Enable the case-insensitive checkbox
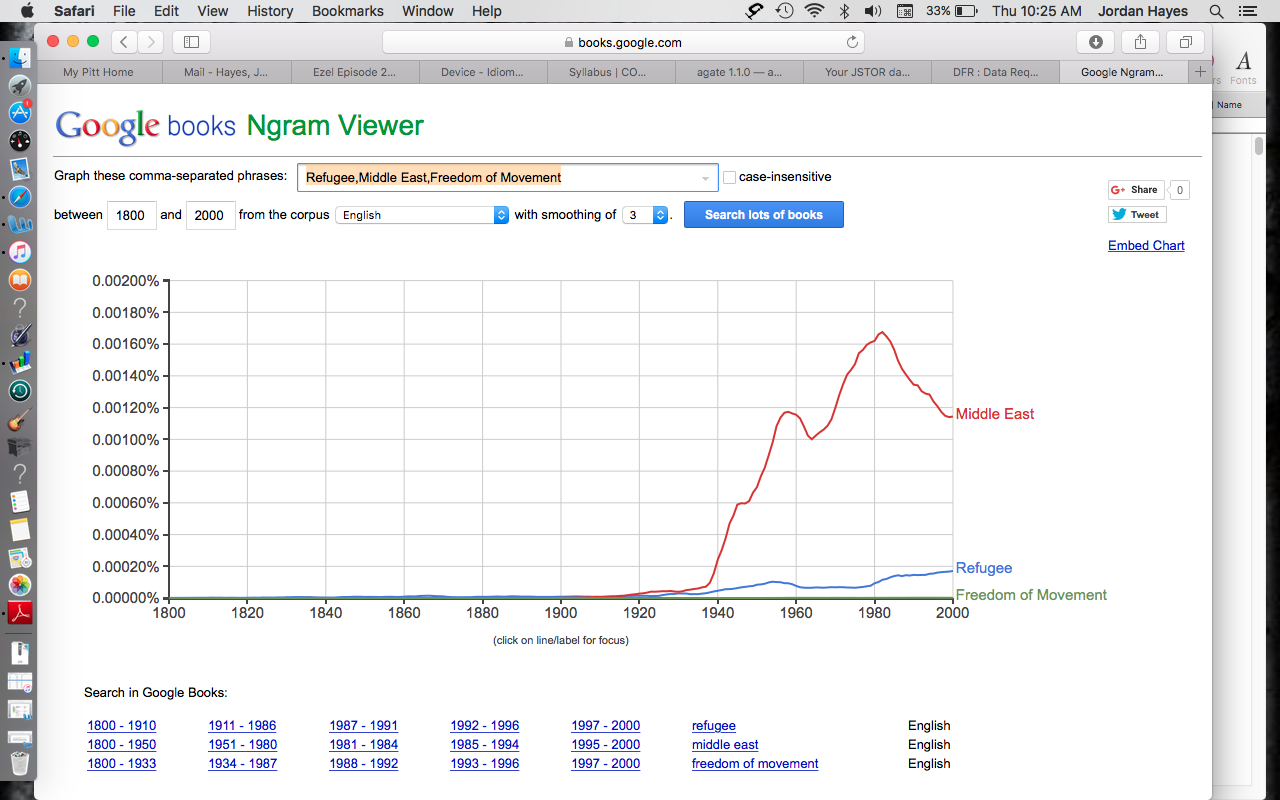Screen dimensions: 1280x800 click(x=729, y=177)
